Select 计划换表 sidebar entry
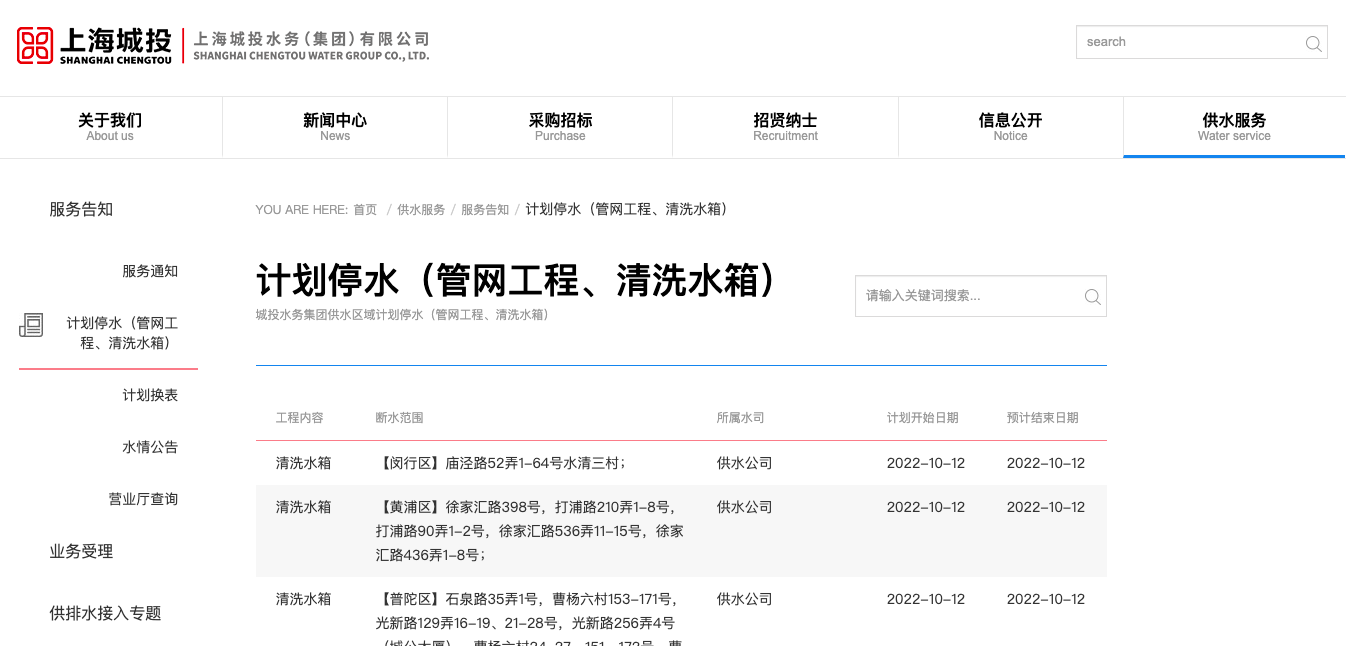The width and height of the screenshot is (1346, 646). [149, 394]
